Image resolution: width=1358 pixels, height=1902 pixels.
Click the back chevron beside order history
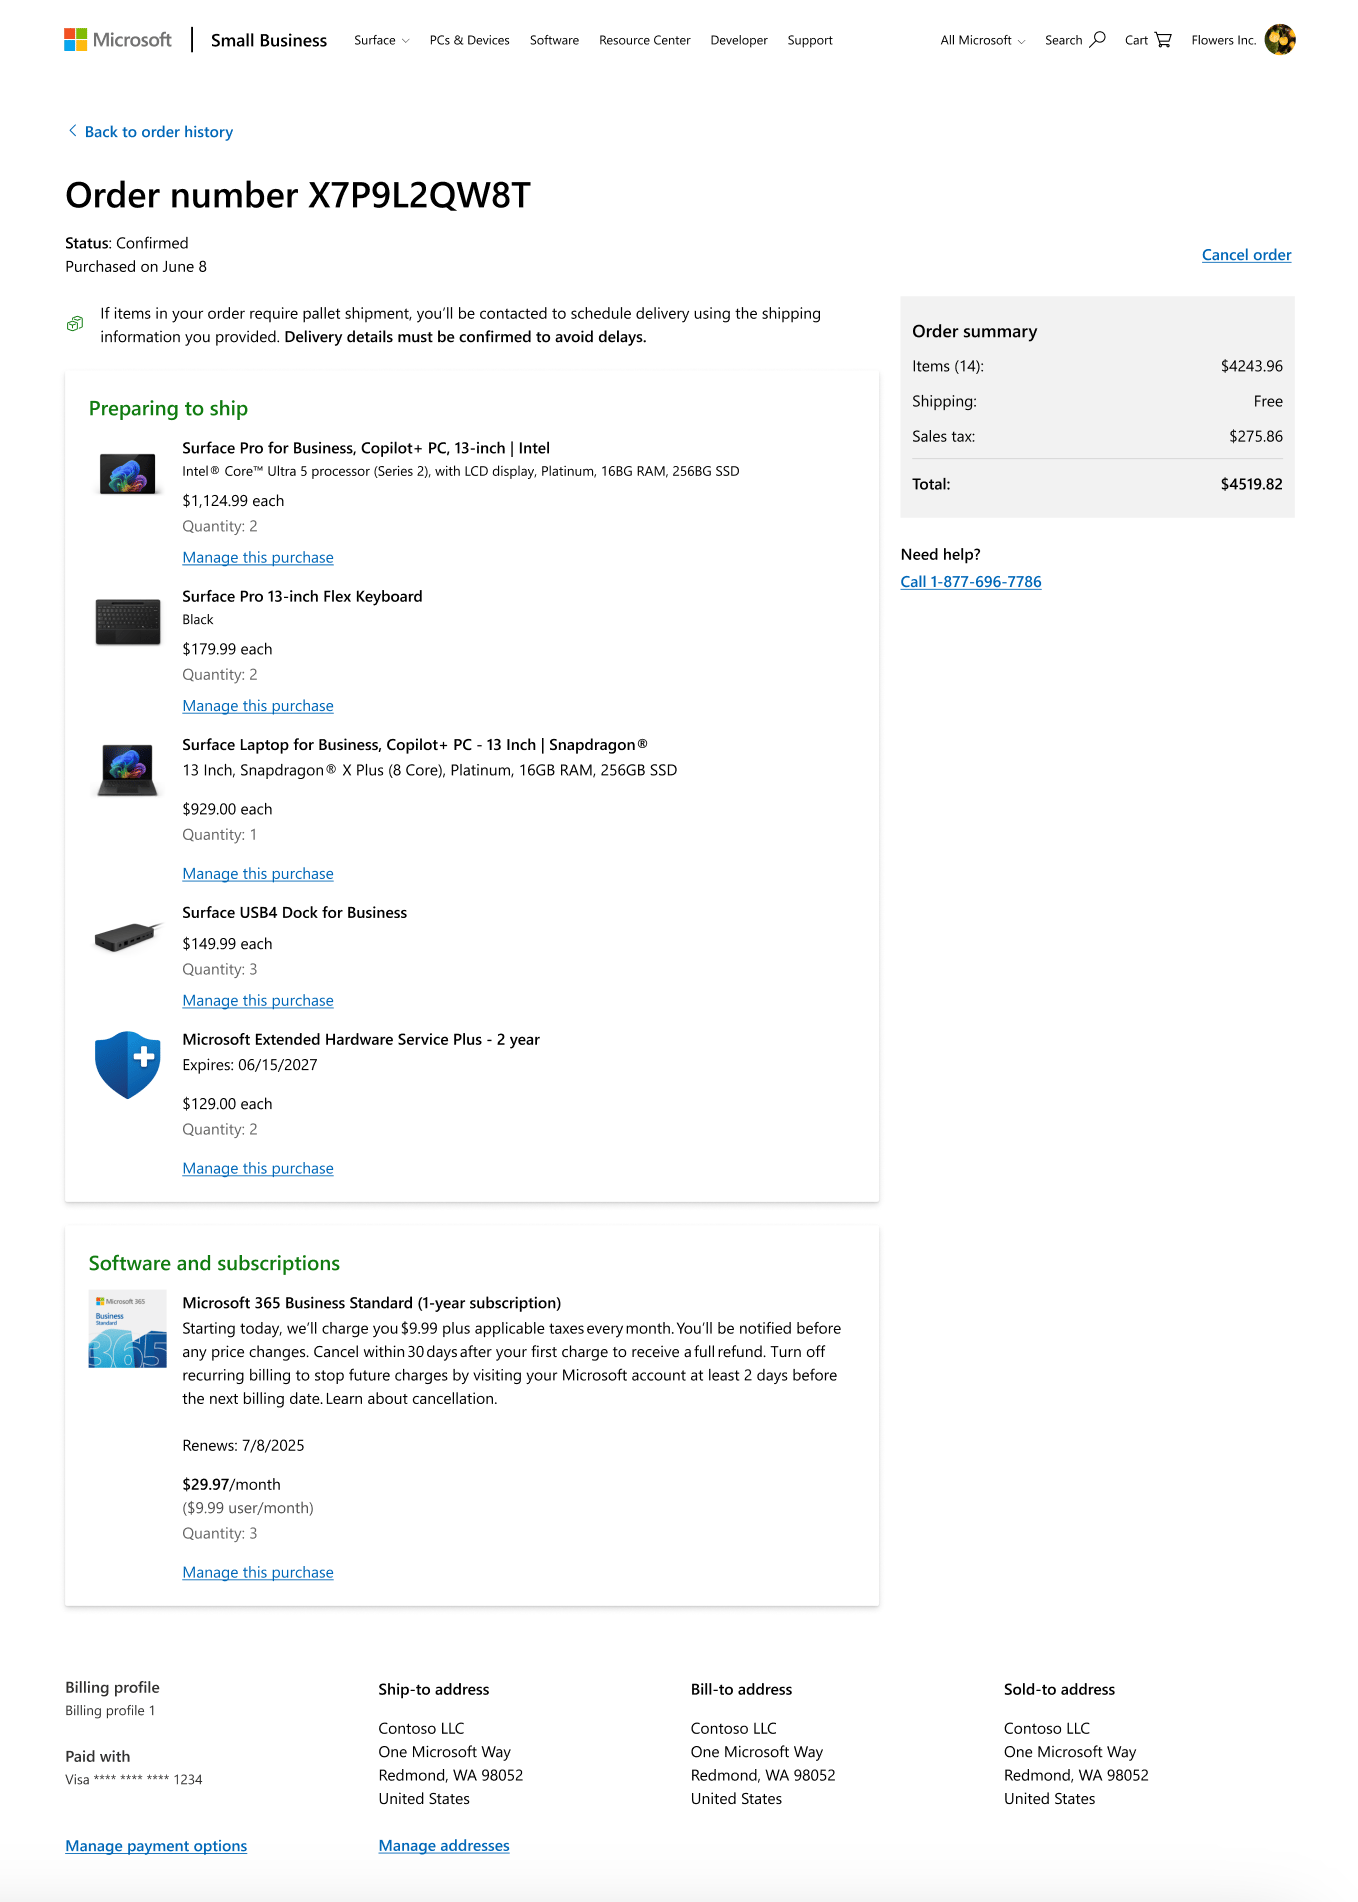72,131
